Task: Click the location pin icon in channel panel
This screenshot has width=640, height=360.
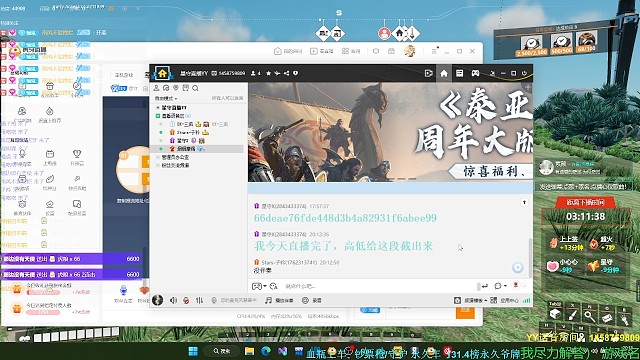Action: coord(176,88)
